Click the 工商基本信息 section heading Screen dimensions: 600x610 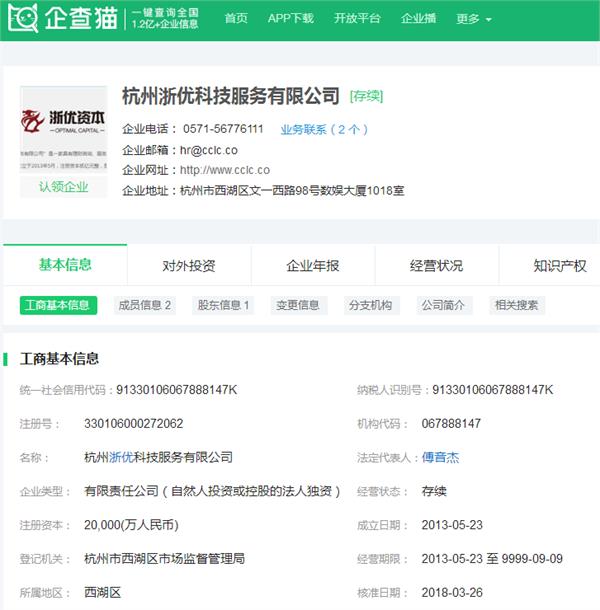59,359
